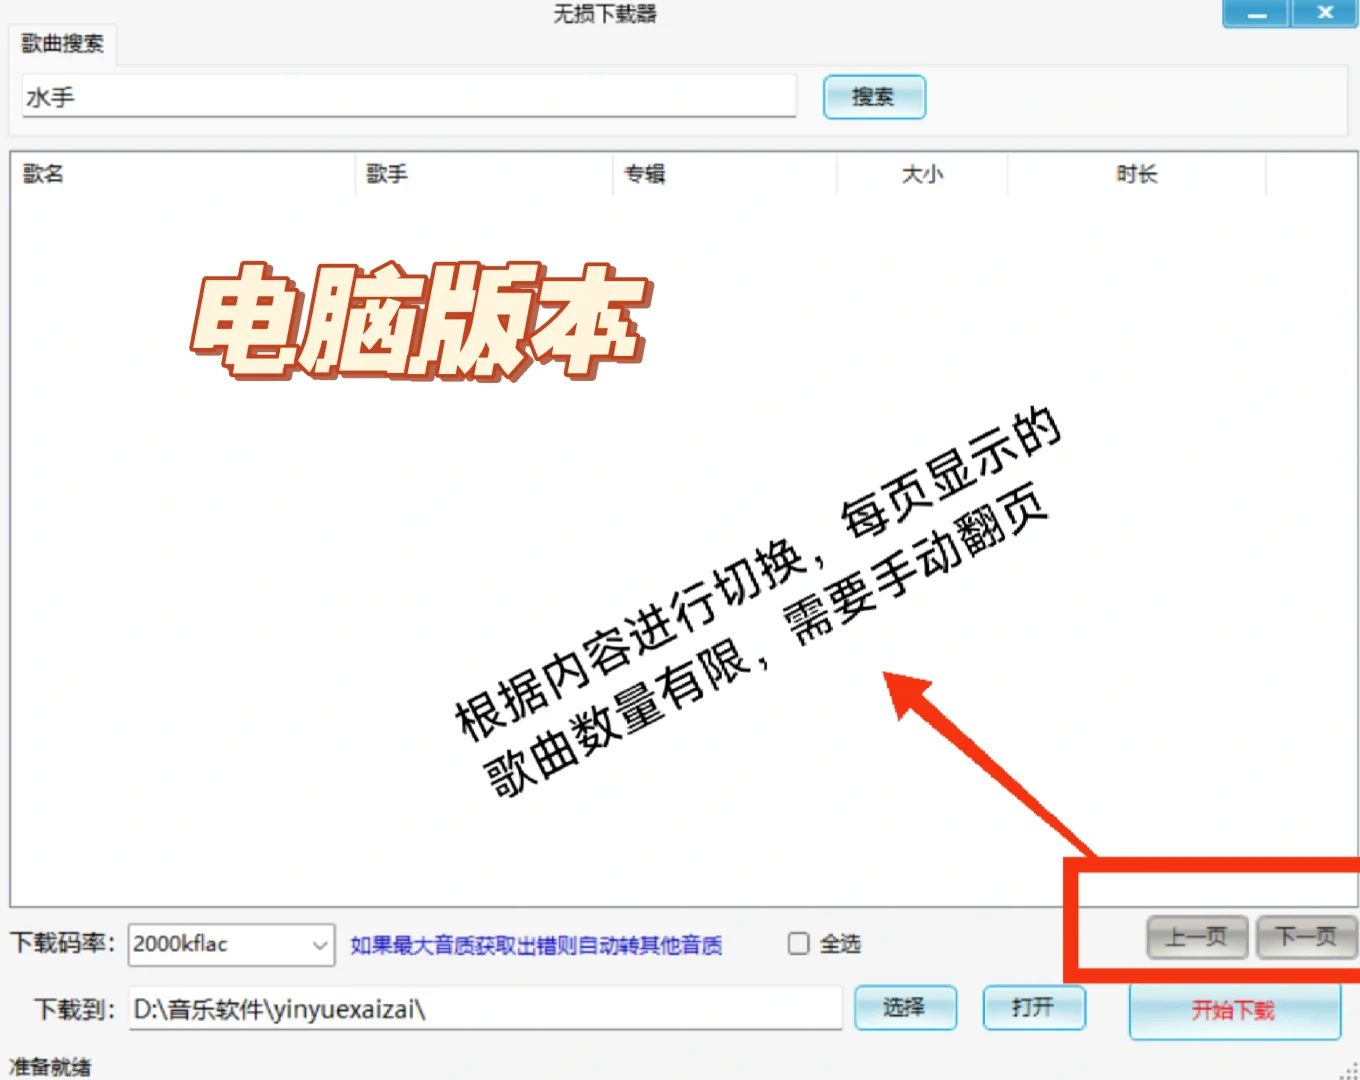Open the 下载码率 bitrate dropdown

tap(317, 944)
